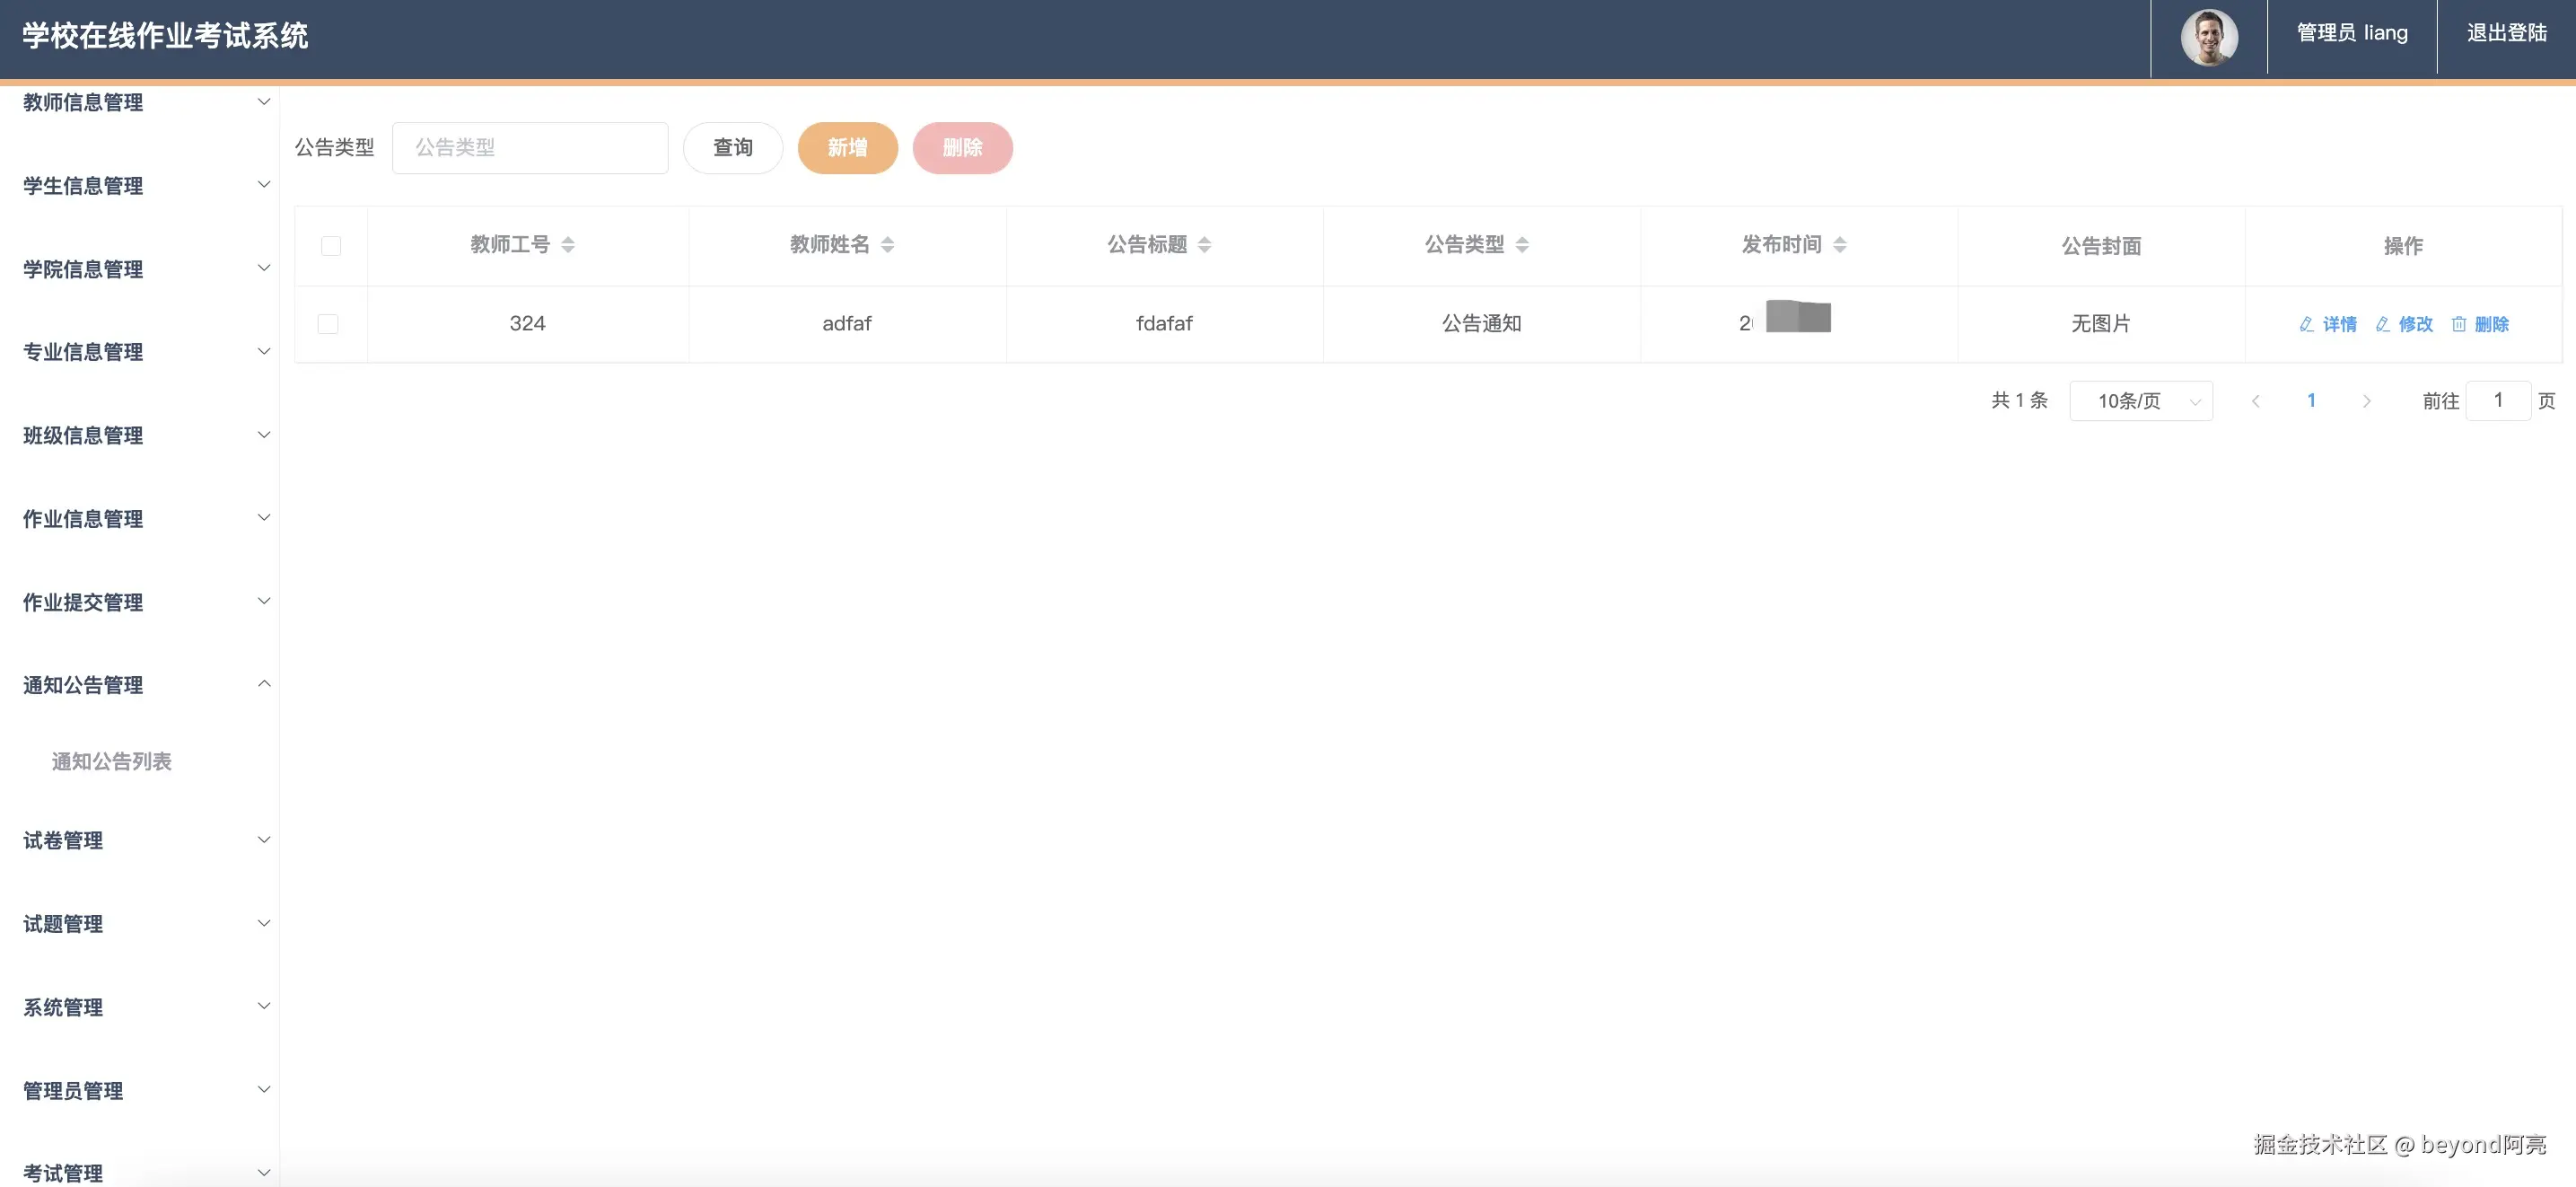This screenshot has height=1187, width=2576.
Task: Click the sort icon on 教师工号 column
Action: tap(570, 244)
